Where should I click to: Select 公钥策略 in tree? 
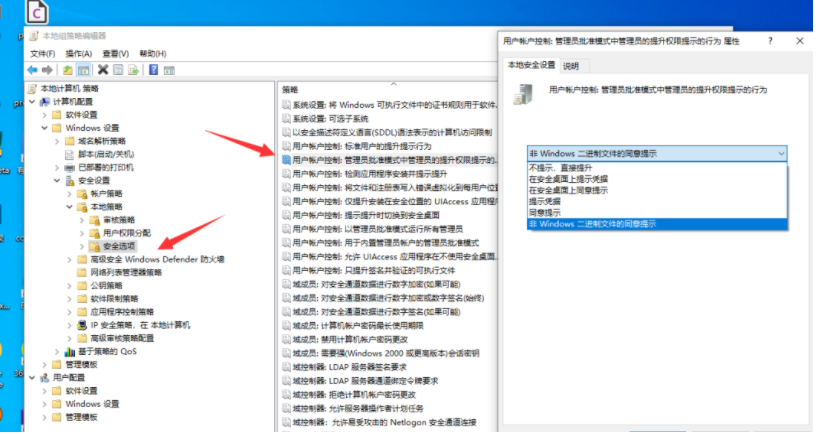(x=107, y=286)
